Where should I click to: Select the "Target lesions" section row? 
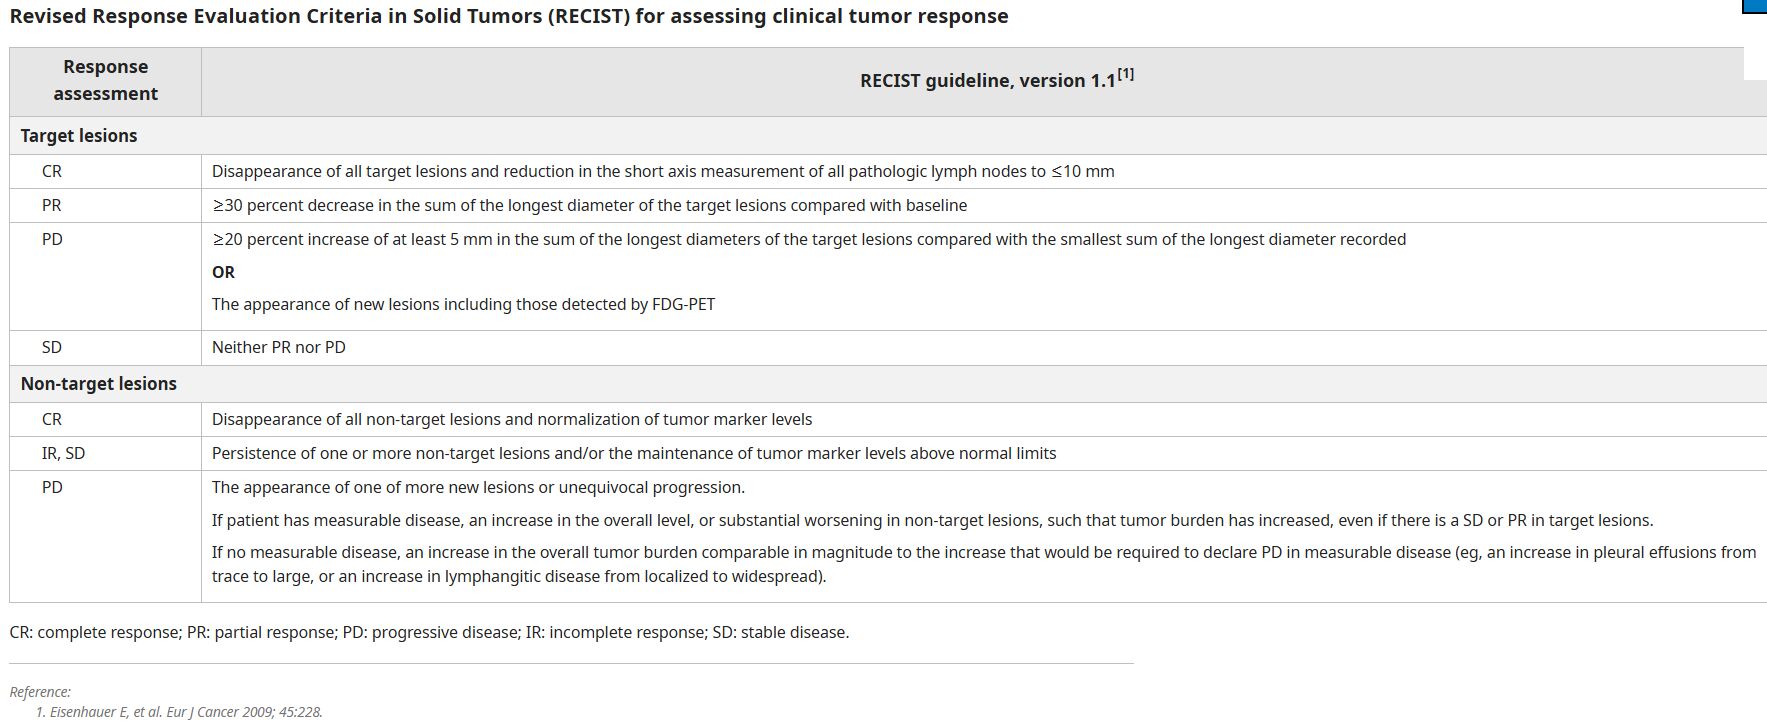tap(79, 136)
